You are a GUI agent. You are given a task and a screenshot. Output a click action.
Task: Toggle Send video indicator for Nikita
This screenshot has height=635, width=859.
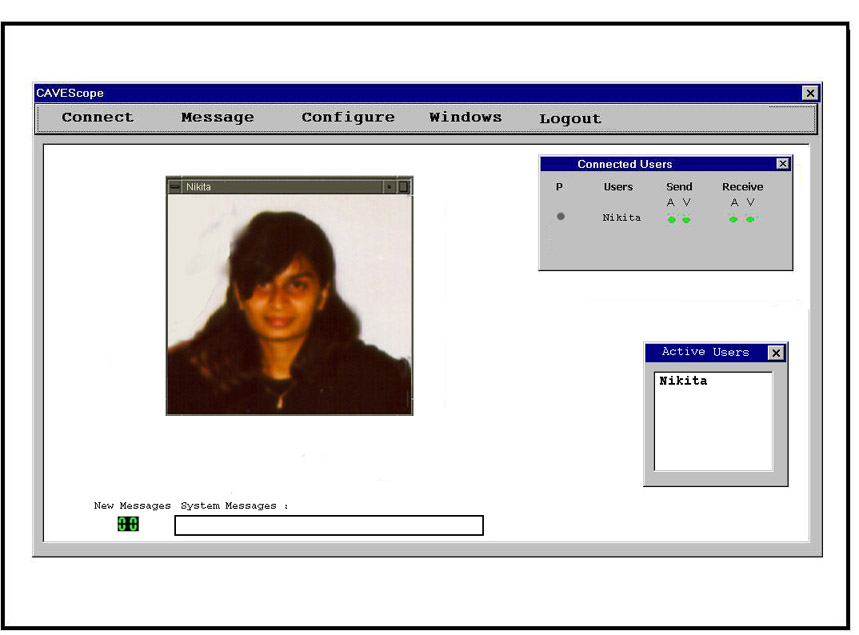coord(686,219)
